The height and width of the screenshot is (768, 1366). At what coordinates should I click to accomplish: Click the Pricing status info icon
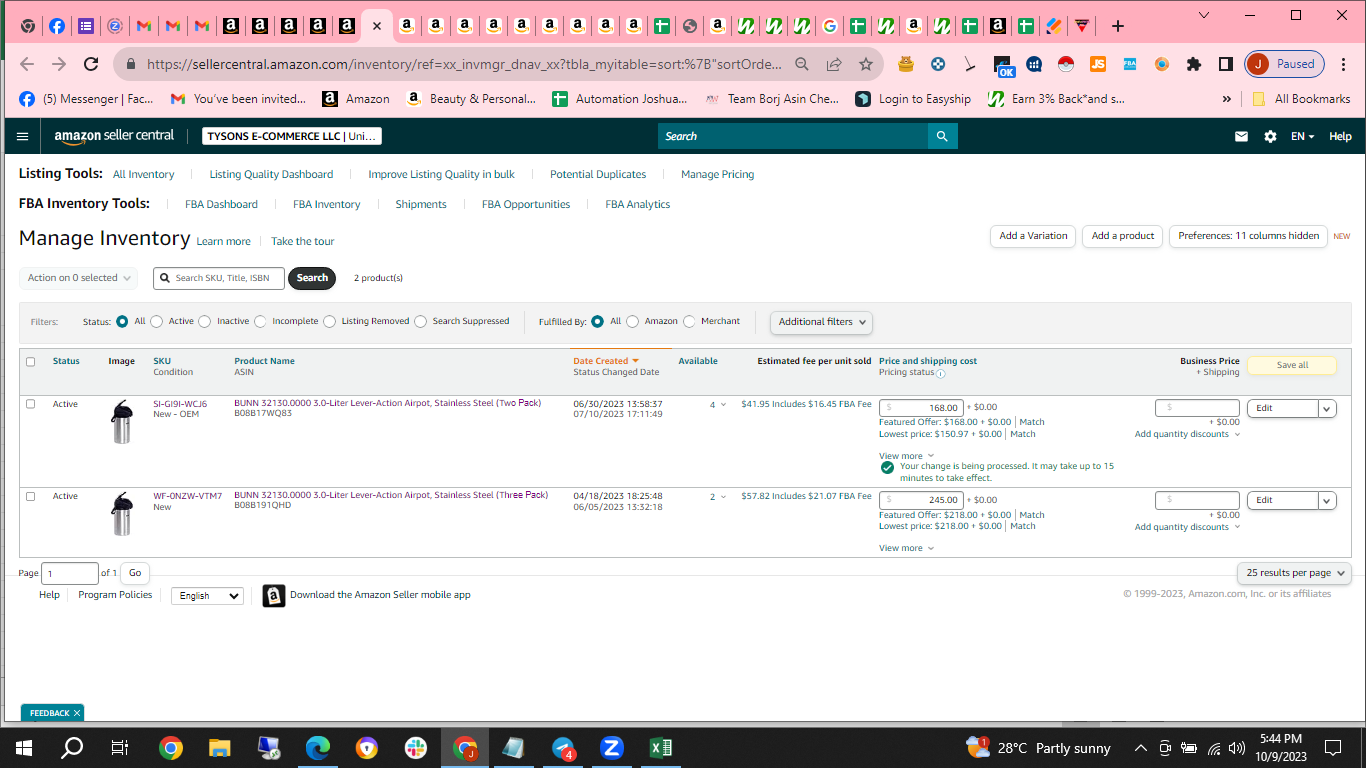[941, 374]
